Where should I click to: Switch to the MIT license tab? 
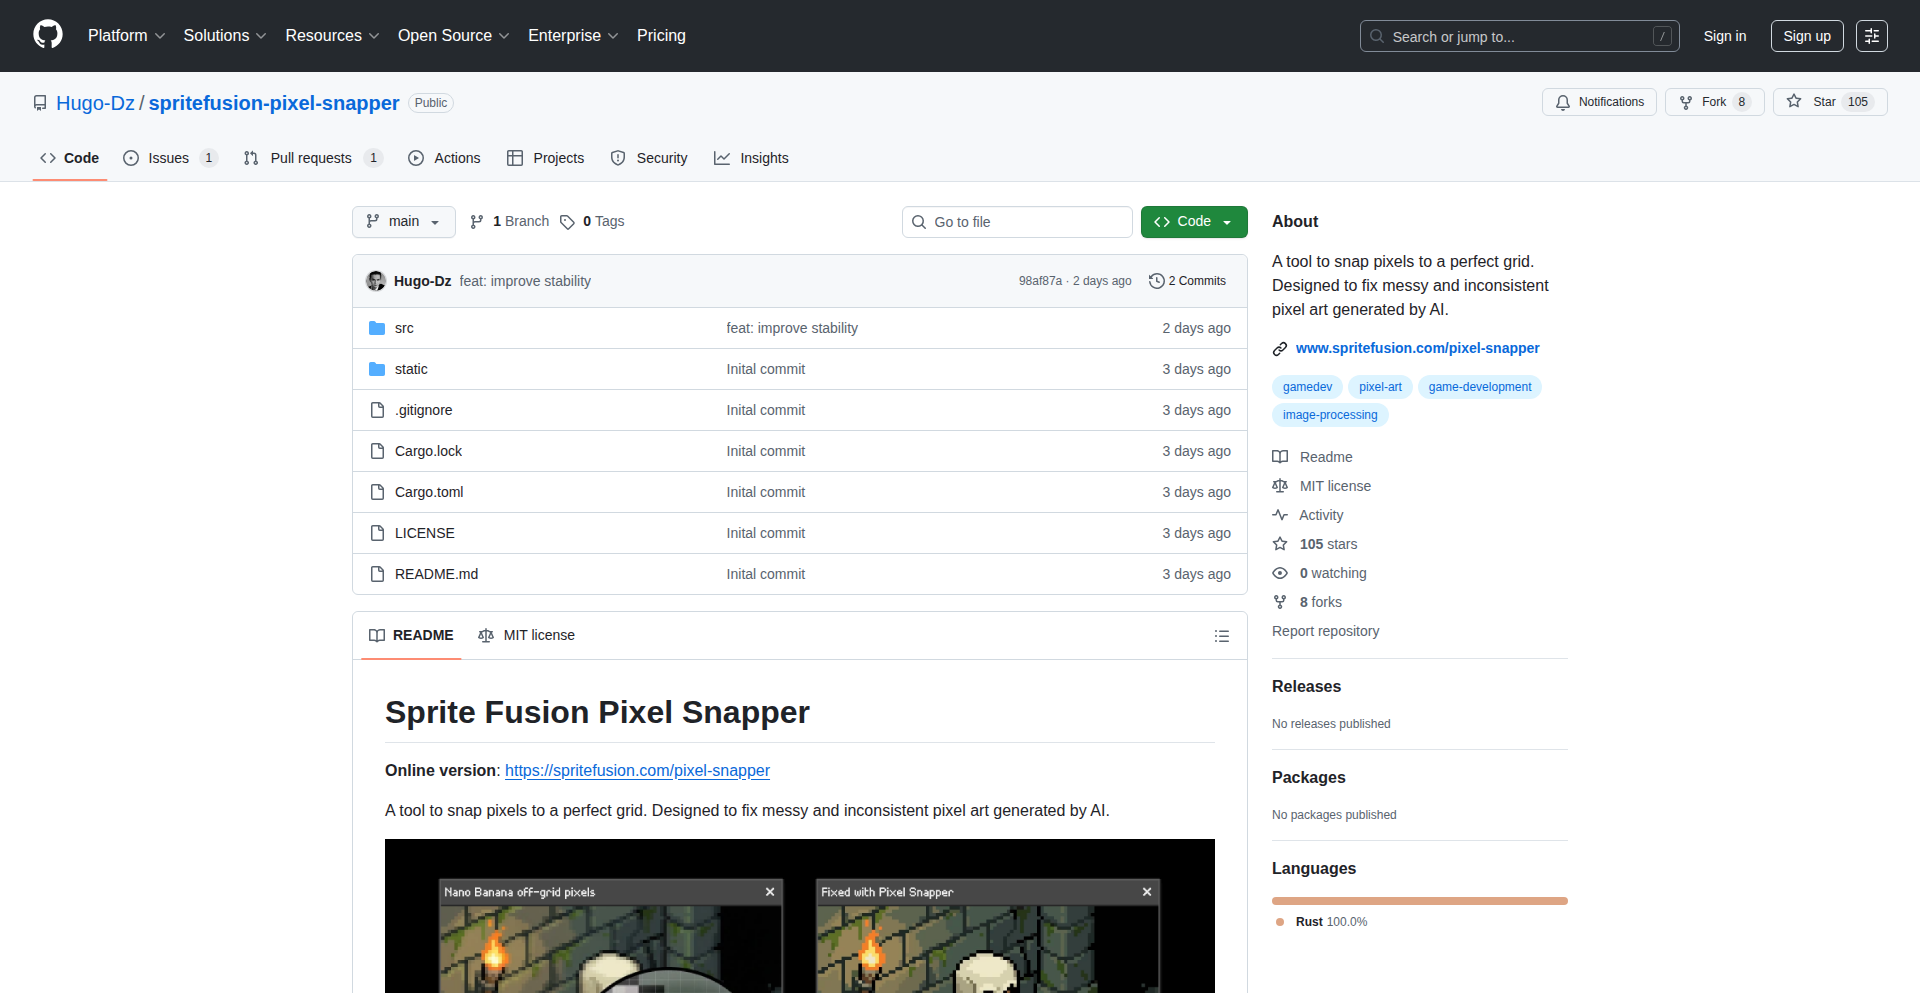pos(526,635)
